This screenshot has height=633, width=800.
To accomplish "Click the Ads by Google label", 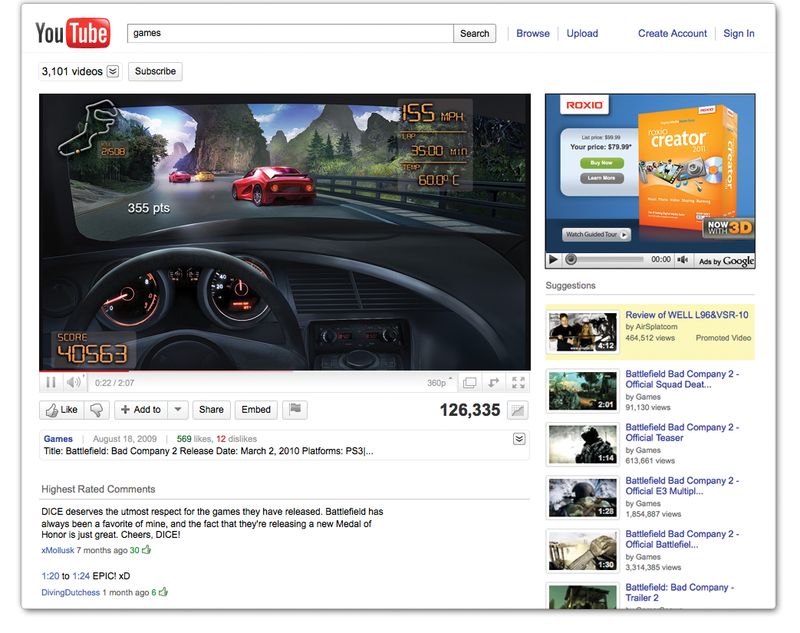I will [x=726, y=261].
